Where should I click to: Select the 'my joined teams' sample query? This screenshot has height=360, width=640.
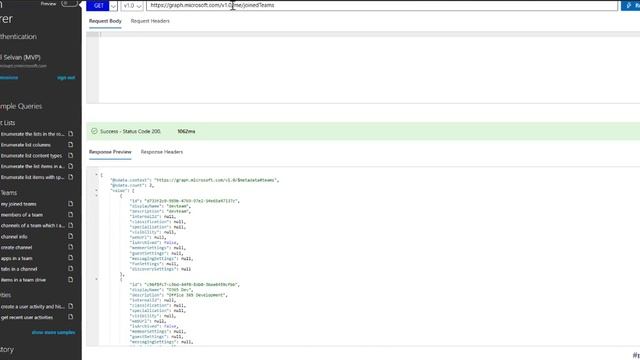pyautogui.click(x=19, y=204)
